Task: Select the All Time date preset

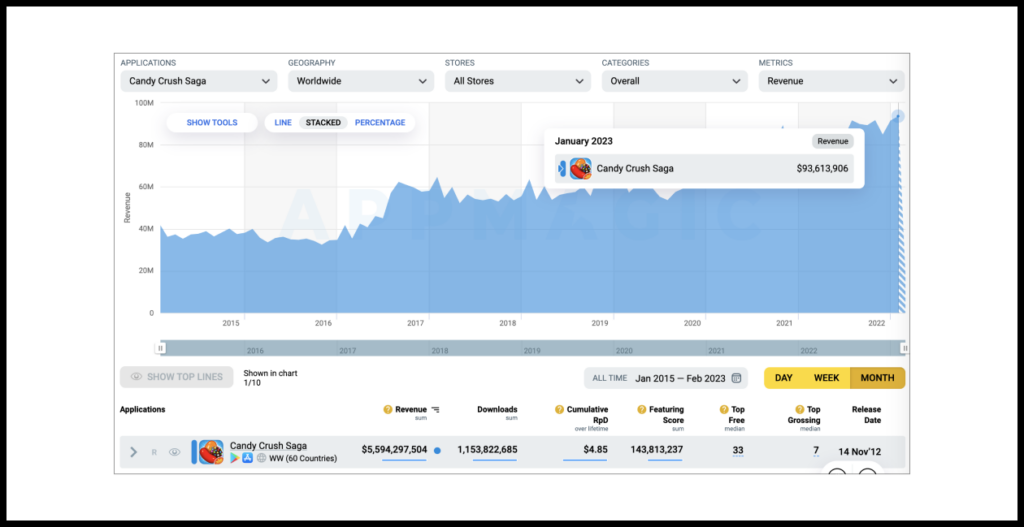Action: [x=609, y=378]
